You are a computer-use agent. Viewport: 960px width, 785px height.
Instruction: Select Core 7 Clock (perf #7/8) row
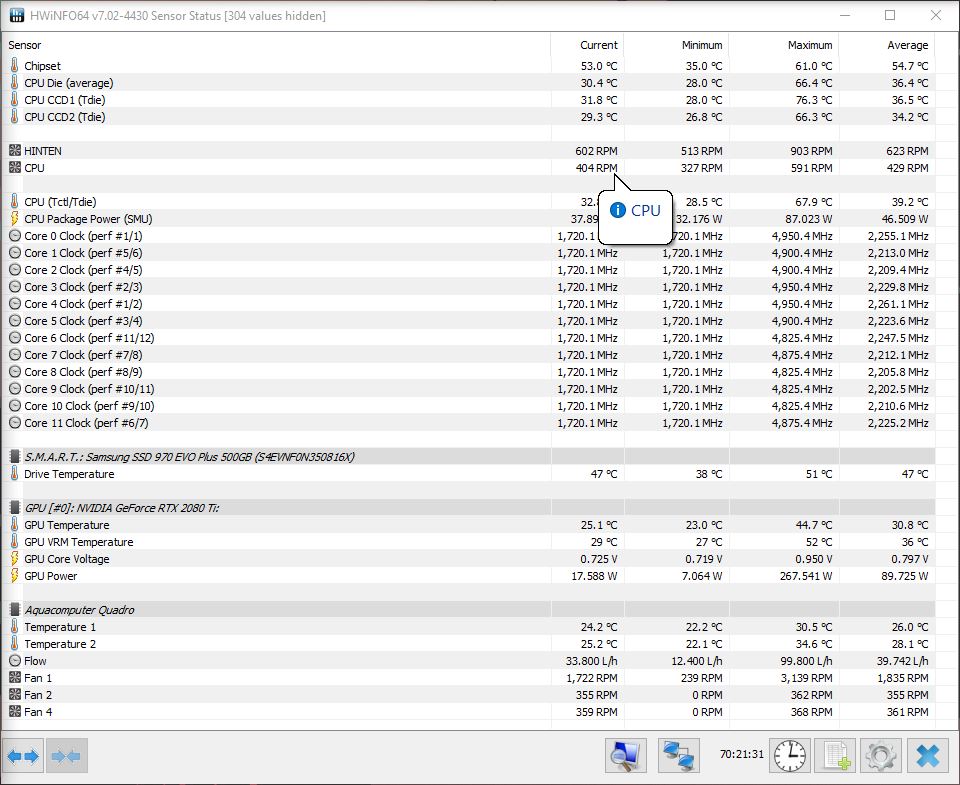click(x=468, y=355)
